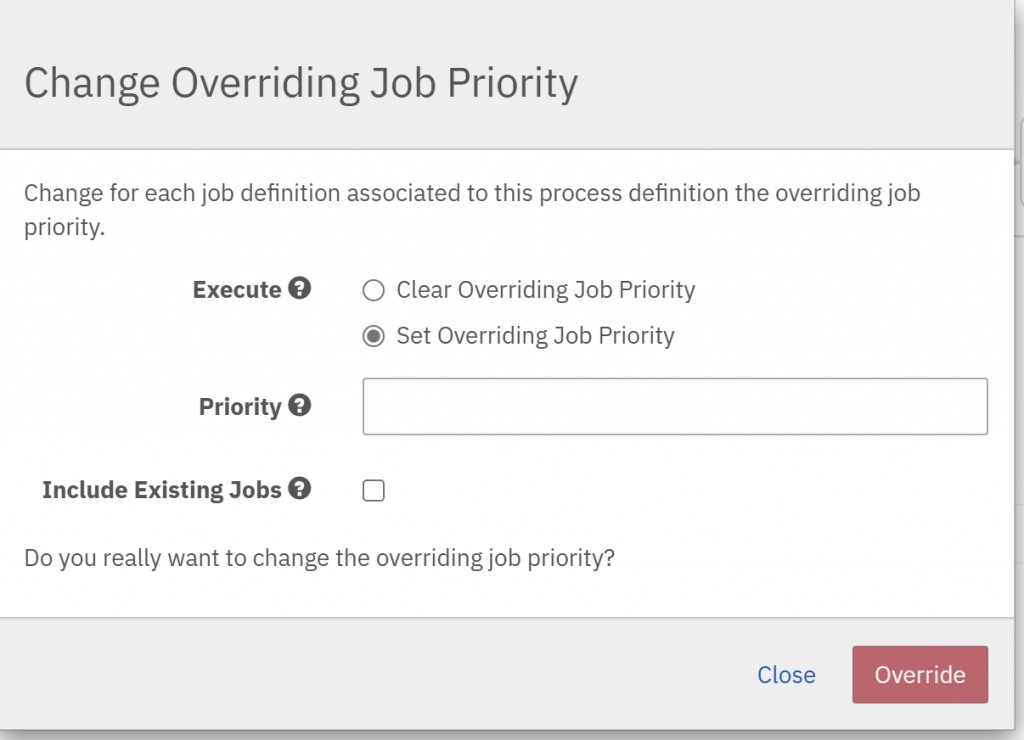Click the "Clear Overriding Job Priority" option text
This screenshot has height=740, width=1024.
[545, 290]
